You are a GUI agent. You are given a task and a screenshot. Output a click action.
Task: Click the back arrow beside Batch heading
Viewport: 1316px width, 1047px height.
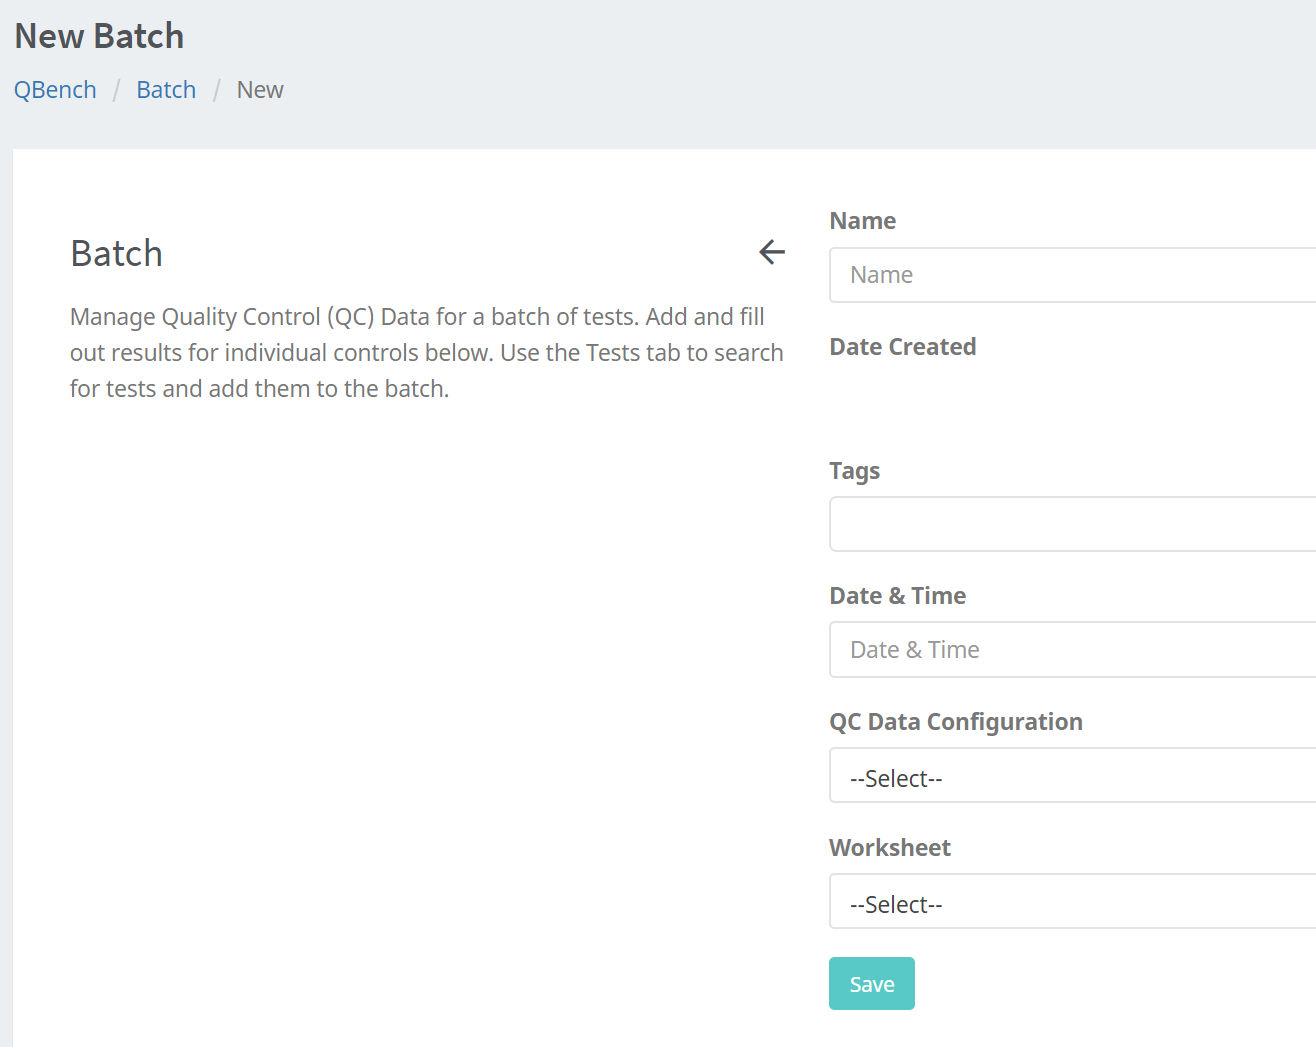click(771, 252)
